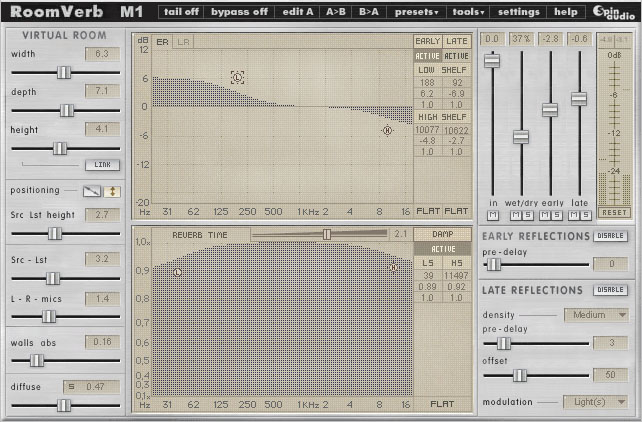Select the LATE EQ column header
The width and height of the screenshot is (642, 422).
pos(457,41)
